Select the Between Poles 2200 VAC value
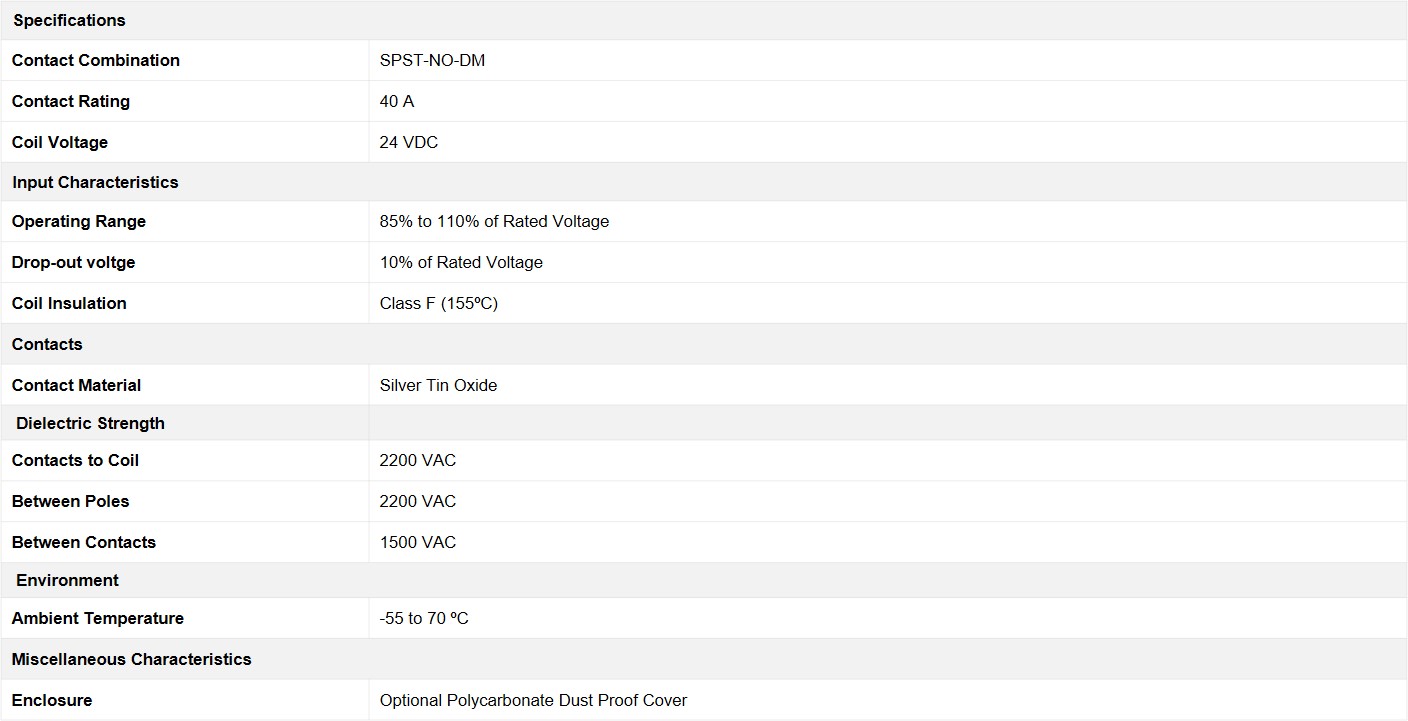Screen dimensions: 1408x721 pyautogui.click(x=417, y=501)
